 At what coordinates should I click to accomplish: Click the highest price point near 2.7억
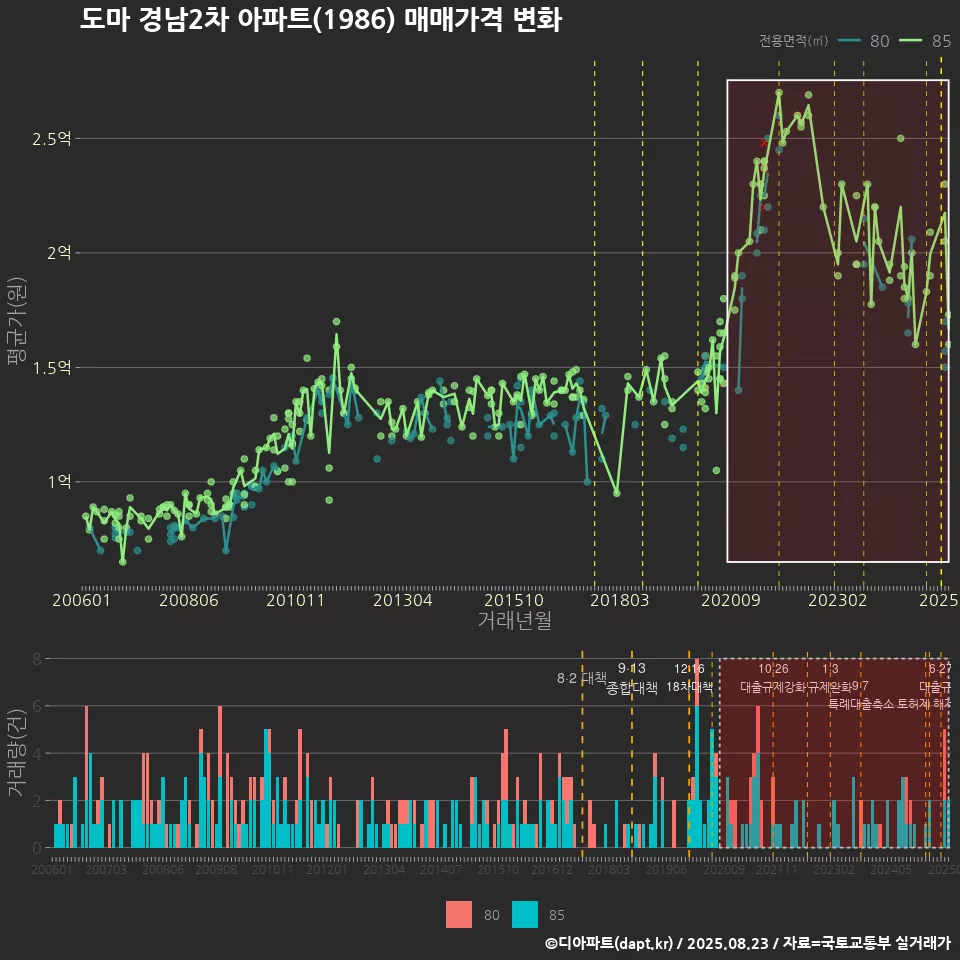[x=779, y=93]
